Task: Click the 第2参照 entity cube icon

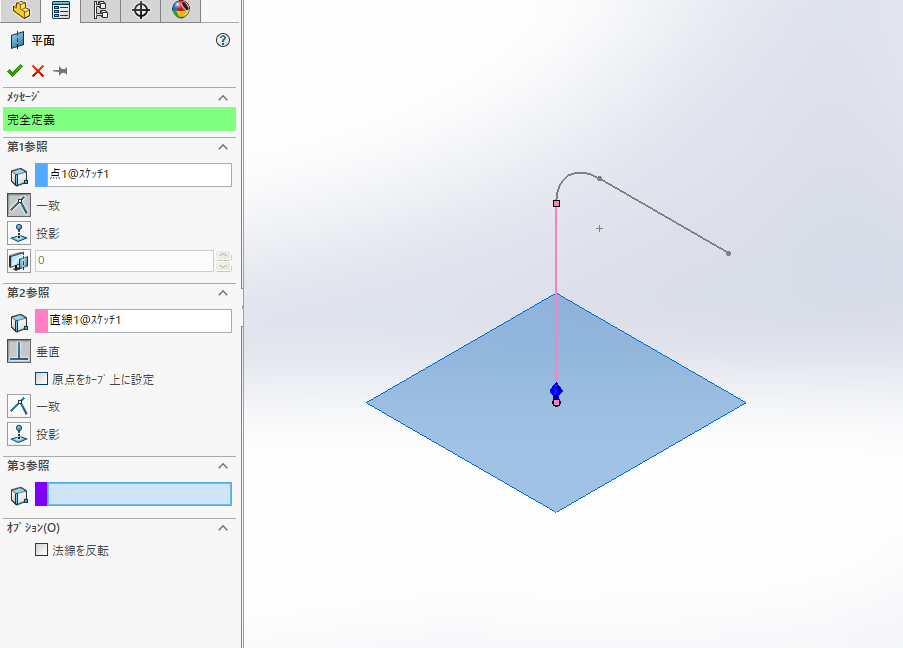Action: point(19,322)
